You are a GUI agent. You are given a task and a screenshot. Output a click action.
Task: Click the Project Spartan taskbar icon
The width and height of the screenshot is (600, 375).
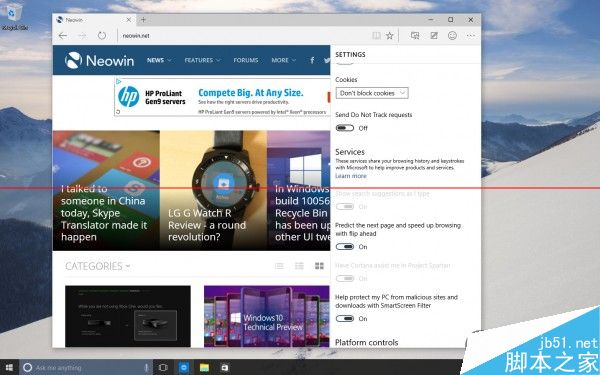tap(184, 368)
